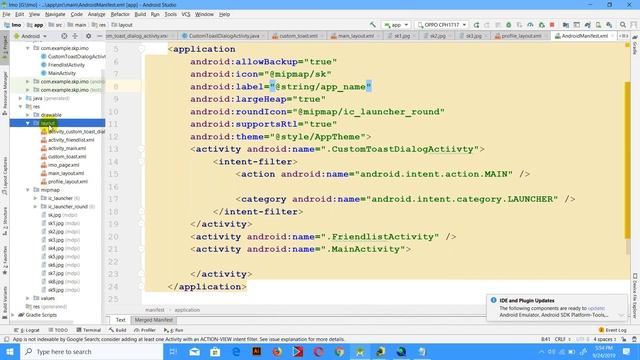The width and height of the screenshot is (640, 360).
Task: Open the Mail app from the taskbar
Action: (x=195, y=351)
